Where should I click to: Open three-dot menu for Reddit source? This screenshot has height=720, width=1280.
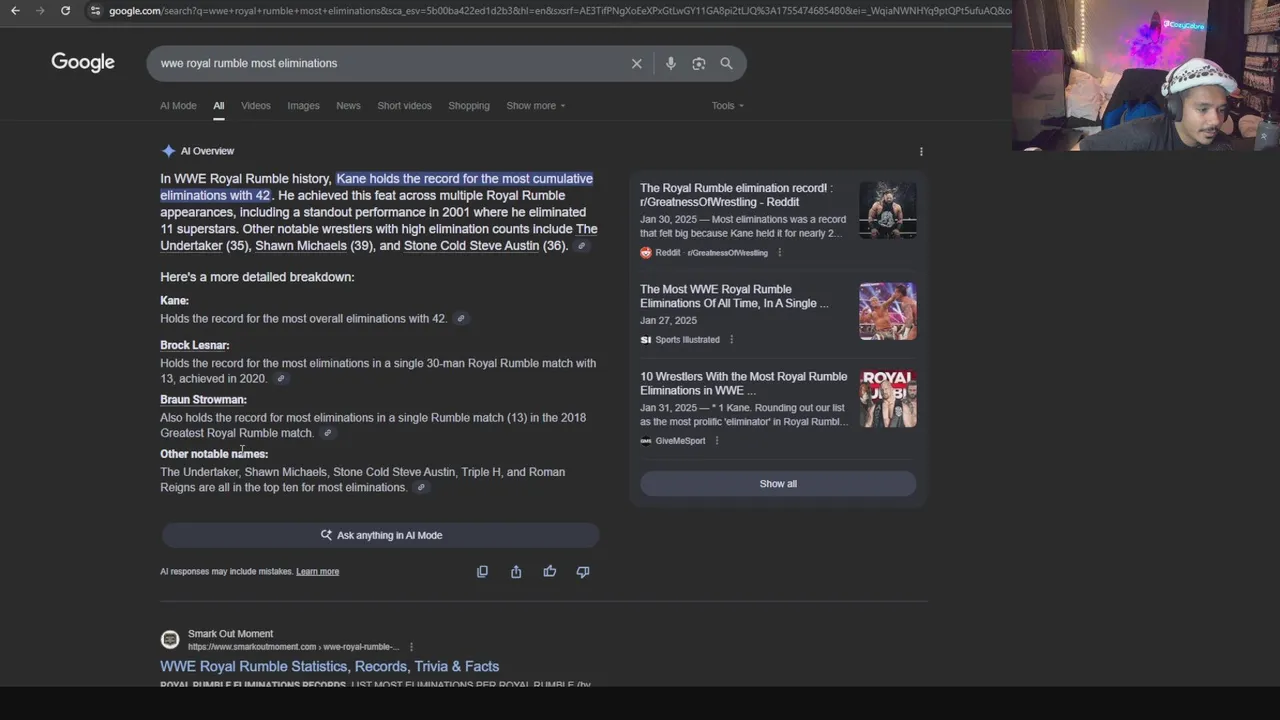tap(779, 253)
